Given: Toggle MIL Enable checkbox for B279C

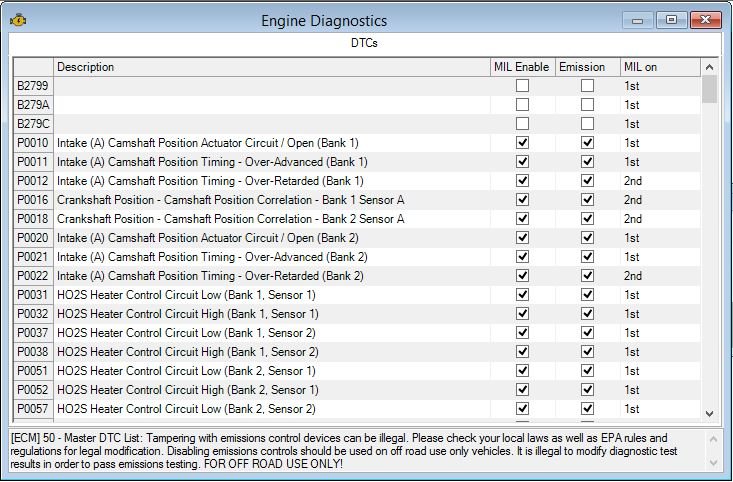Looking at the screenshot, I should (x=522, y=123).
